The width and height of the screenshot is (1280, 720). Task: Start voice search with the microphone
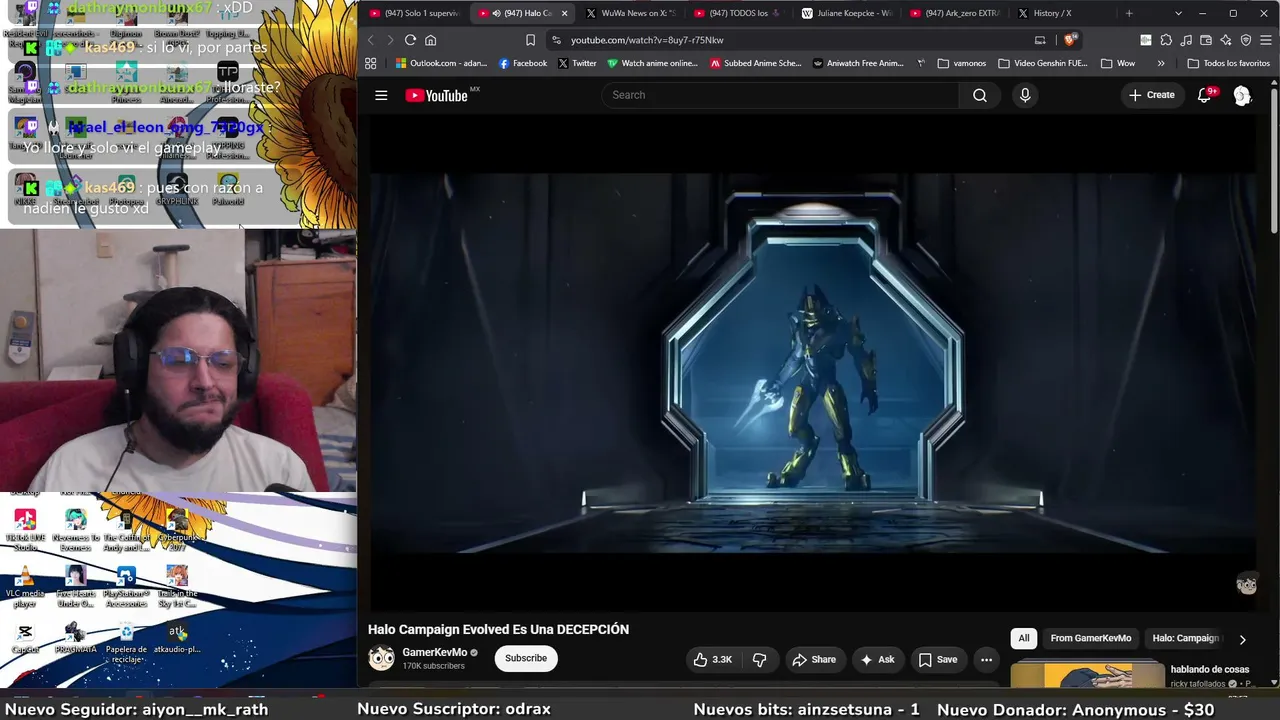coord(1025,95)
